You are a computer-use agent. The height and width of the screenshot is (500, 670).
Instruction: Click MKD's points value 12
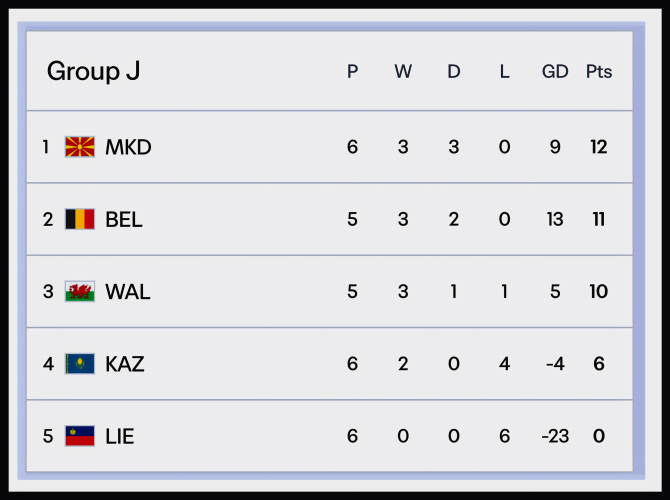pyautogui.click(x=599, y=147)
